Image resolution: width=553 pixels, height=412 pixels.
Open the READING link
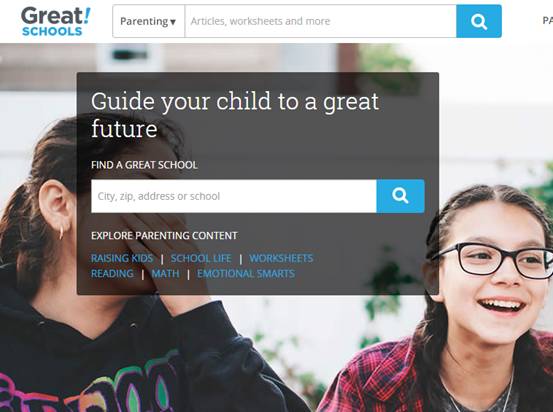pyautogui.click(x=112, y=274)
